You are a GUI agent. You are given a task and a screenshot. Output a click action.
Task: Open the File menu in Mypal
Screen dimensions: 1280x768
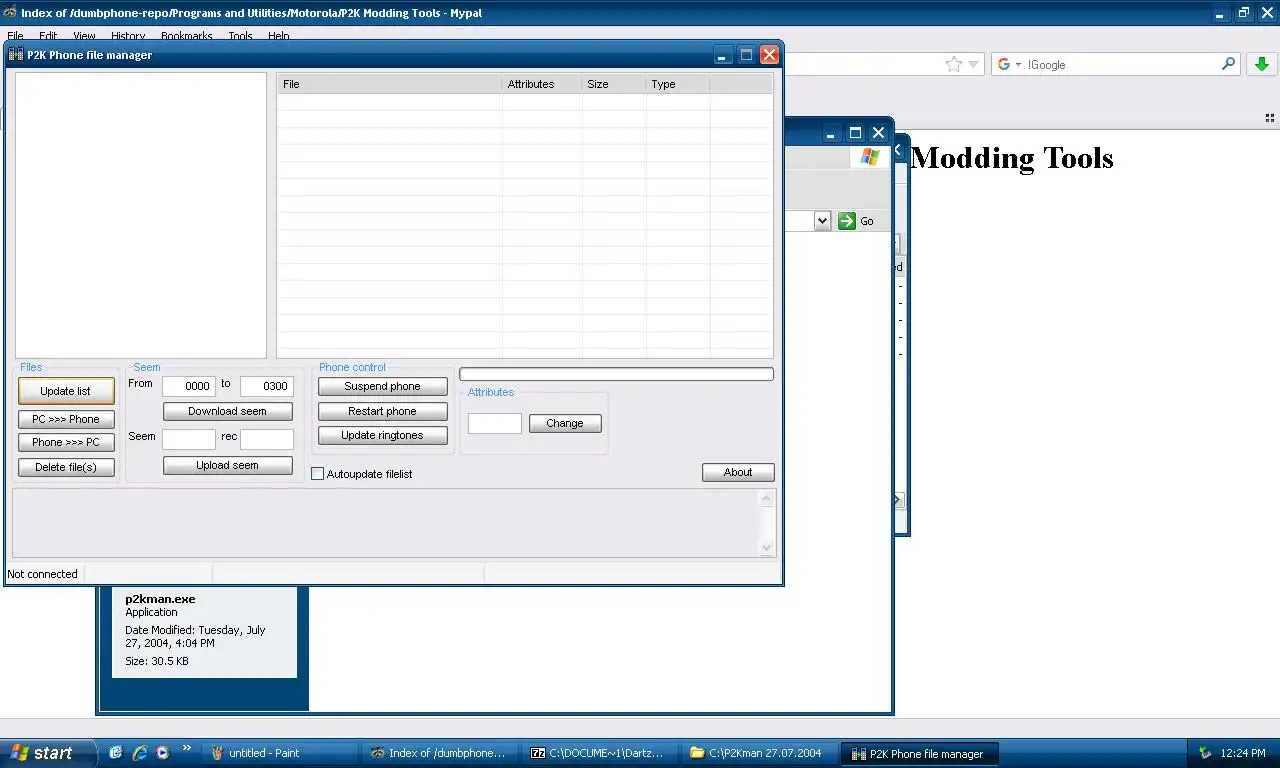[15, 36]
